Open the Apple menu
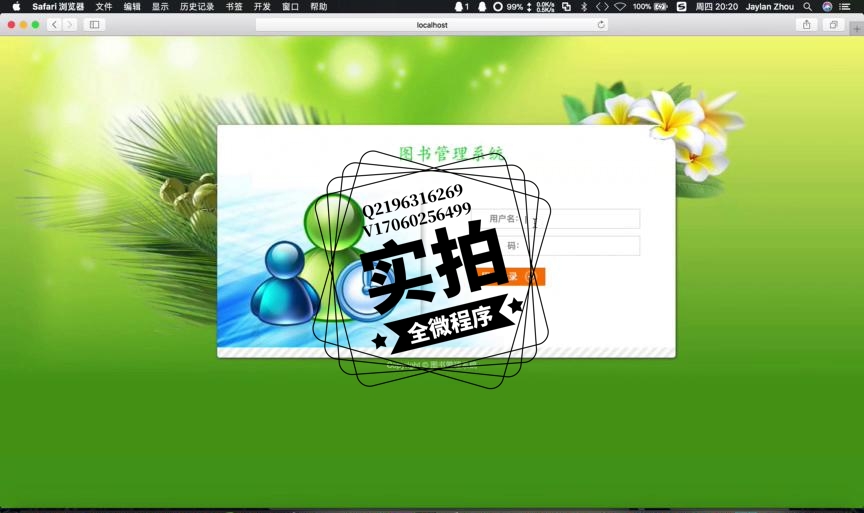This screenshot has width=864, height=513. pos(16,7)
